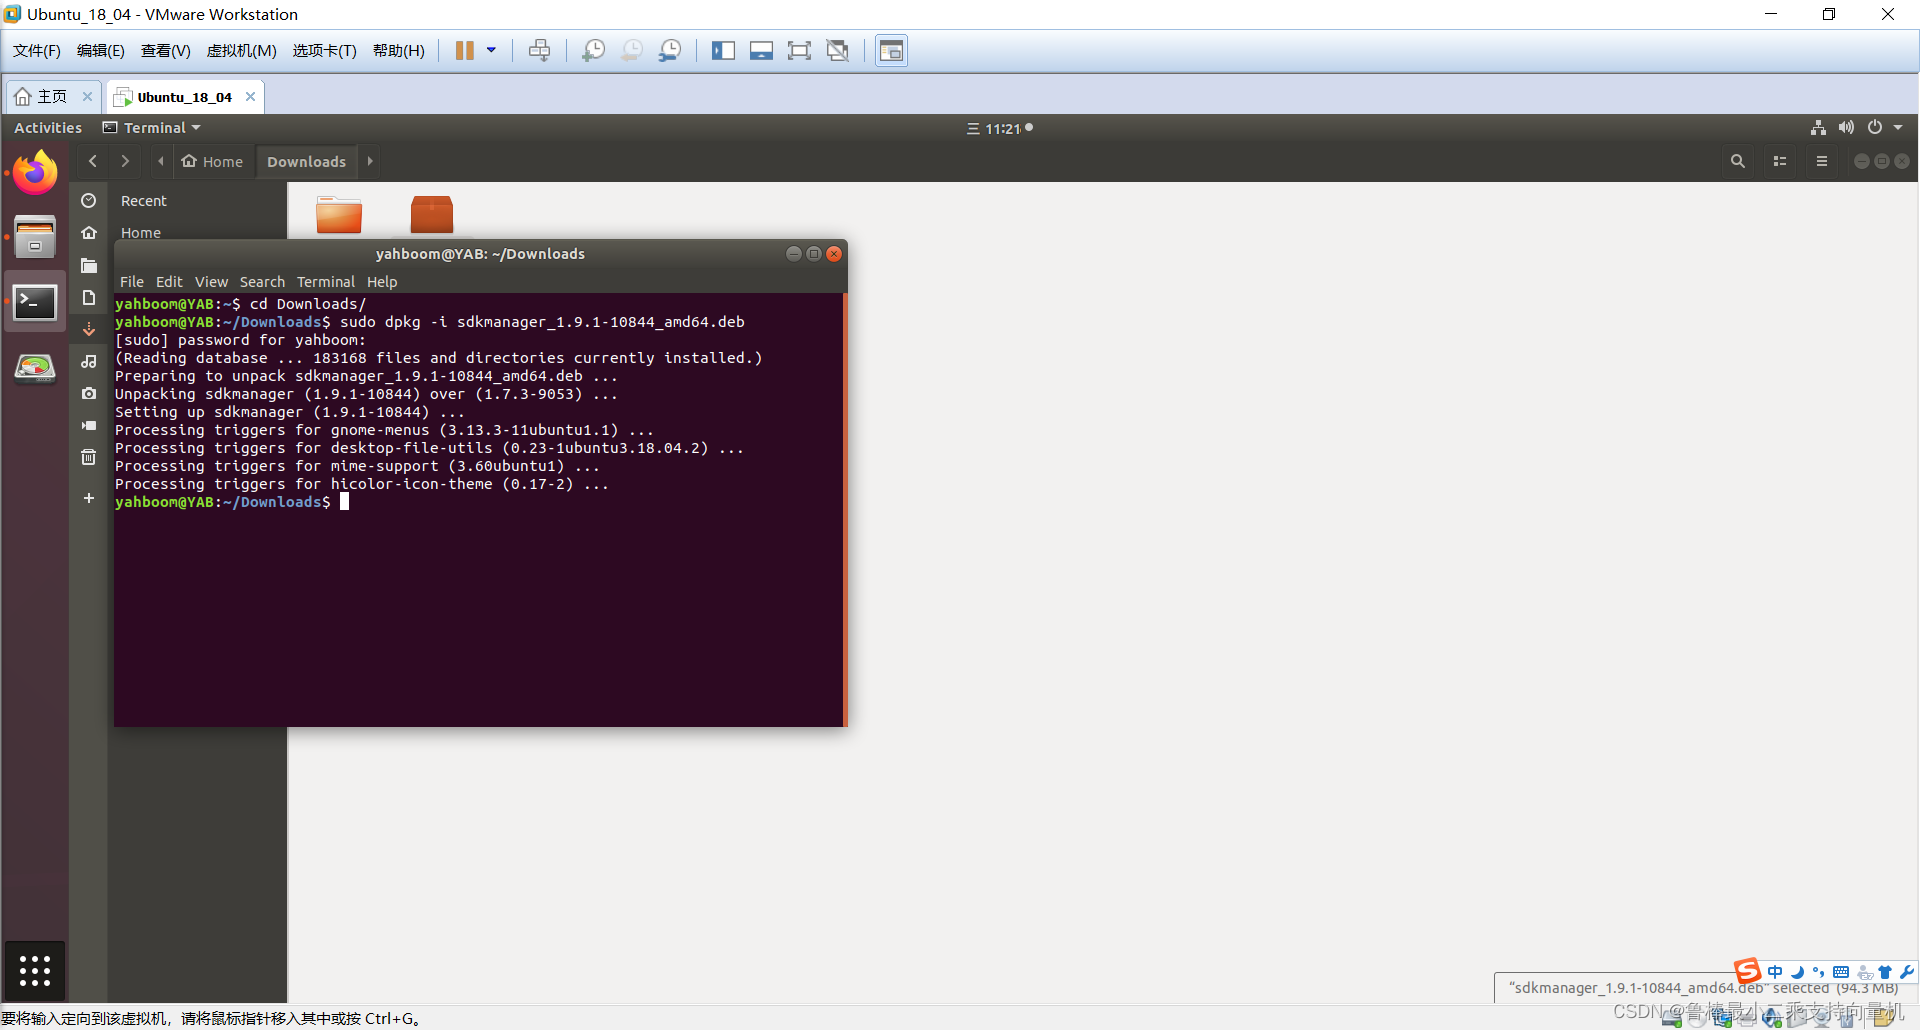Viewport: 1920px width, 1030px height.
Task: Open the Videos sidebar icon
Action: coord(89,425)
